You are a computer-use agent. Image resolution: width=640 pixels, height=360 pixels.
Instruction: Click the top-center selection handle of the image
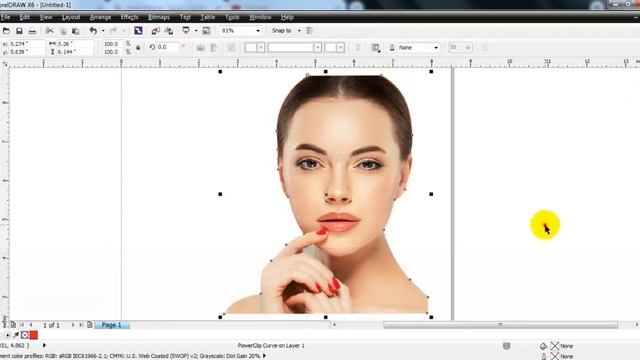point(326,72)
